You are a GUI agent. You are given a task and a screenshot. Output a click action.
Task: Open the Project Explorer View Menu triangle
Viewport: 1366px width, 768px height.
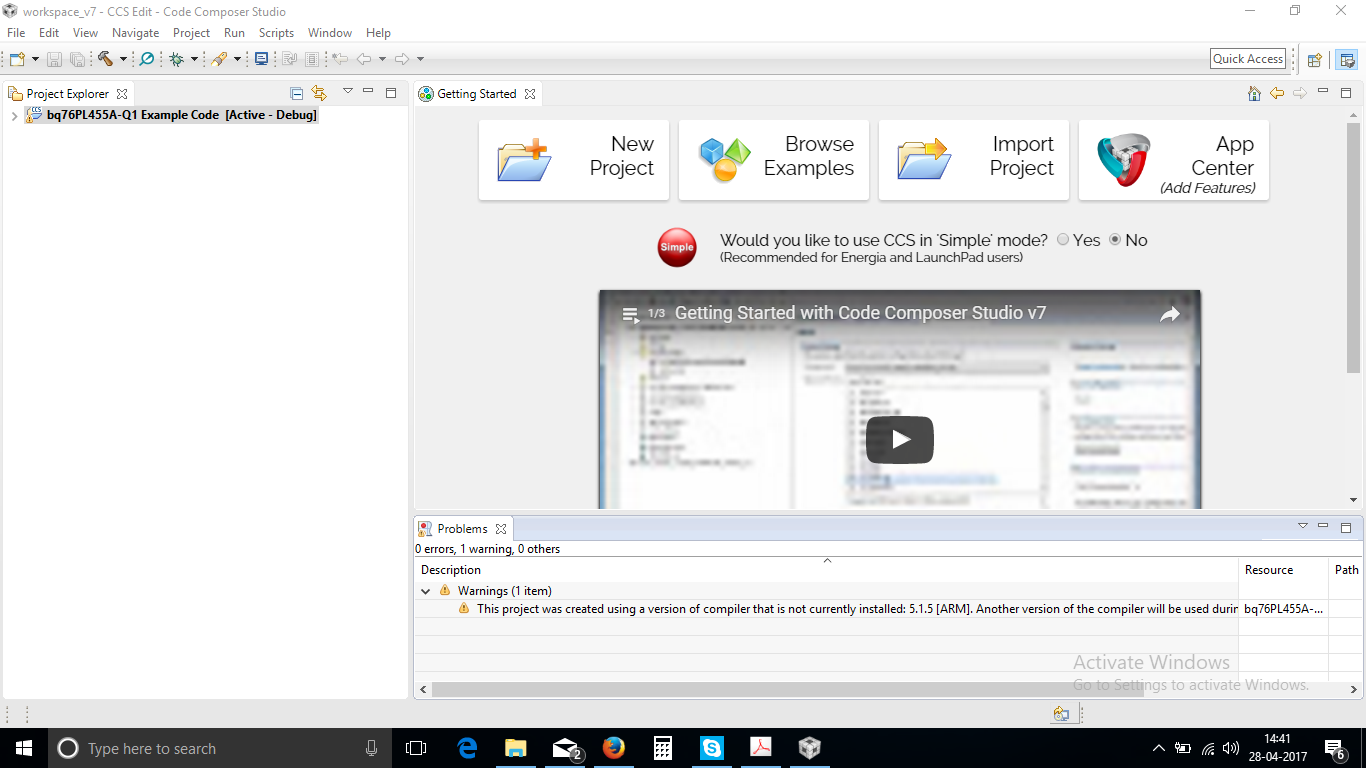[347, 91]
